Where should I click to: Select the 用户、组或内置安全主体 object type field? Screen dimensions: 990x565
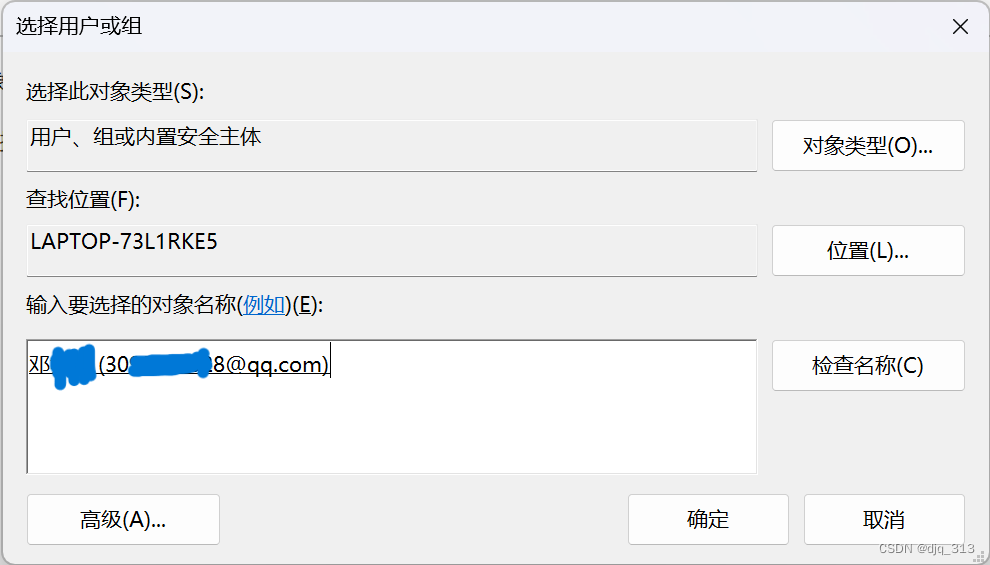pos(391,146)
